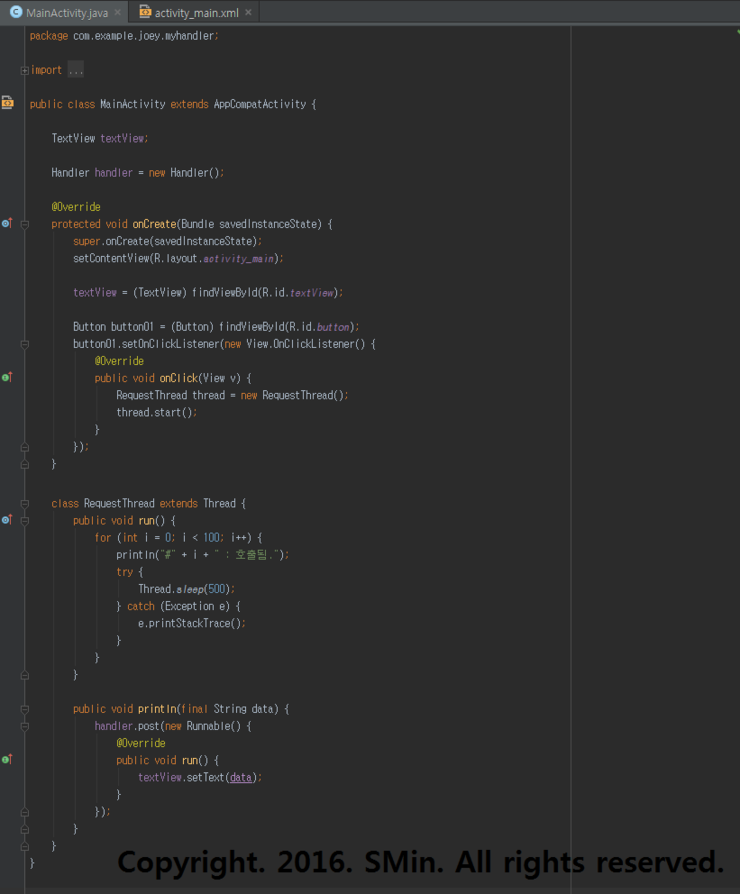Click 'final String data' parameter in println
The height and width of the screenshot is (894, 740).
coord(227,709)
